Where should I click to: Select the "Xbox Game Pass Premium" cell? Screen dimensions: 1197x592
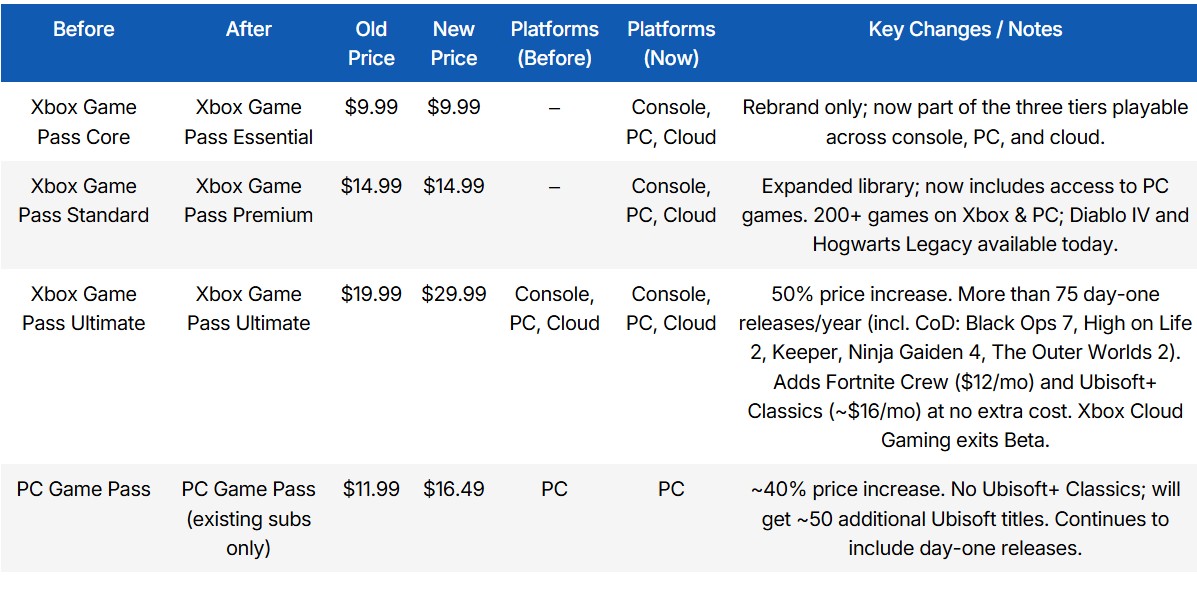click(x=248, y=200)
